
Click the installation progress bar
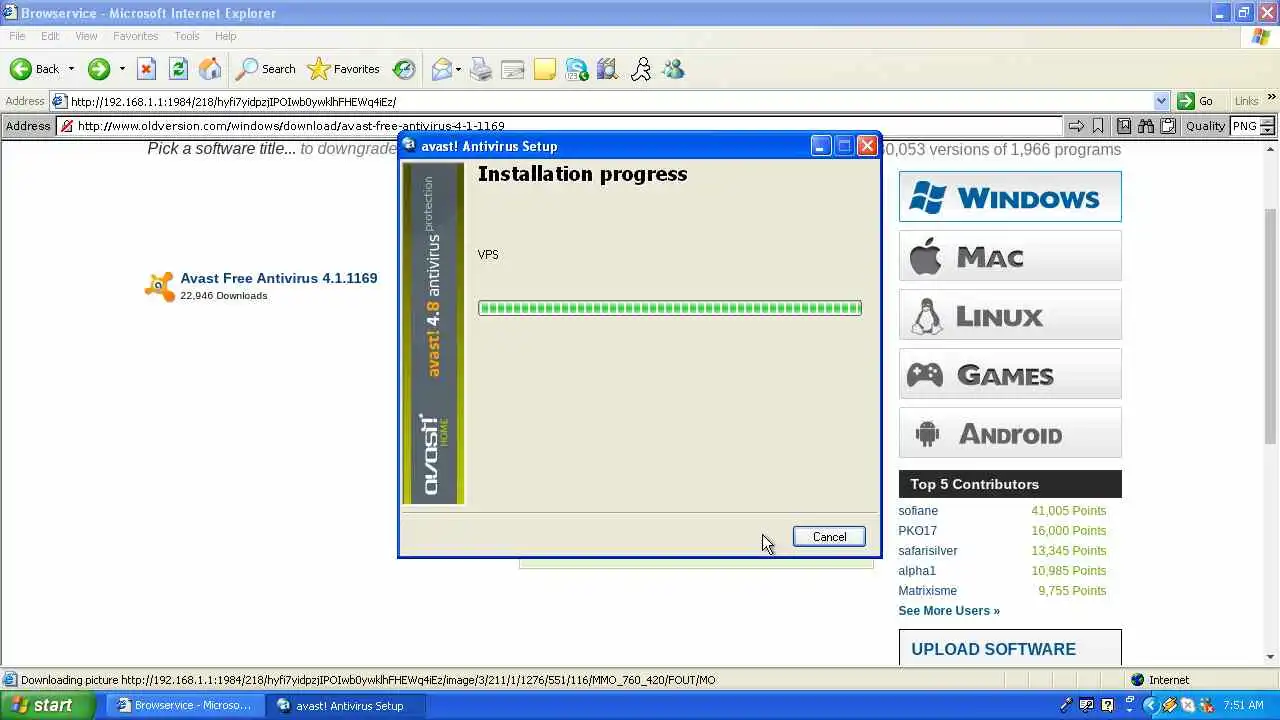pos(670,308)
